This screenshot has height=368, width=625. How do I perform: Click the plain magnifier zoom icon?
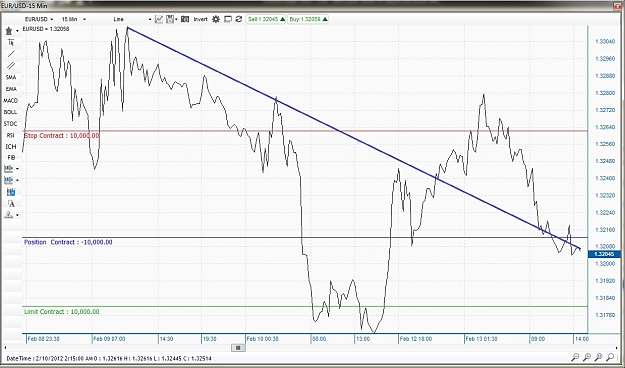coord(610,357)
